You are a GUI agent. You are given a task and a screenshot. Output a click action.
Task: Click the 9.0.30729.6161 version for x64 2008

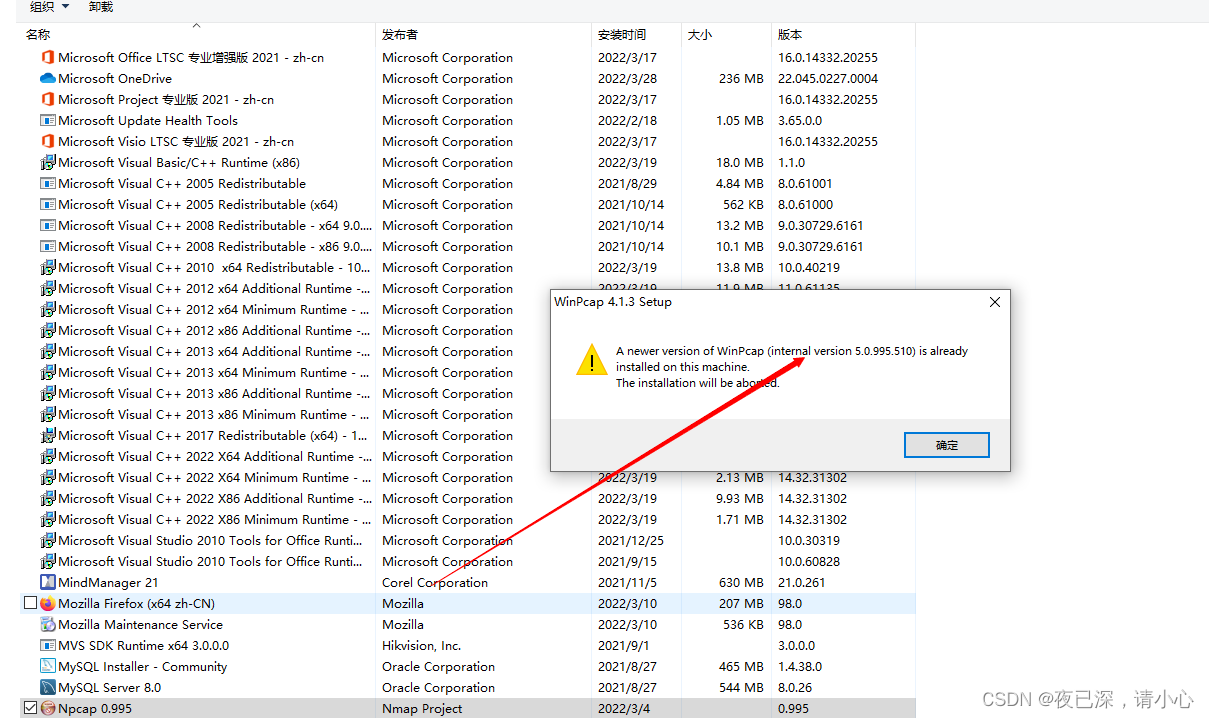point(820,225)
